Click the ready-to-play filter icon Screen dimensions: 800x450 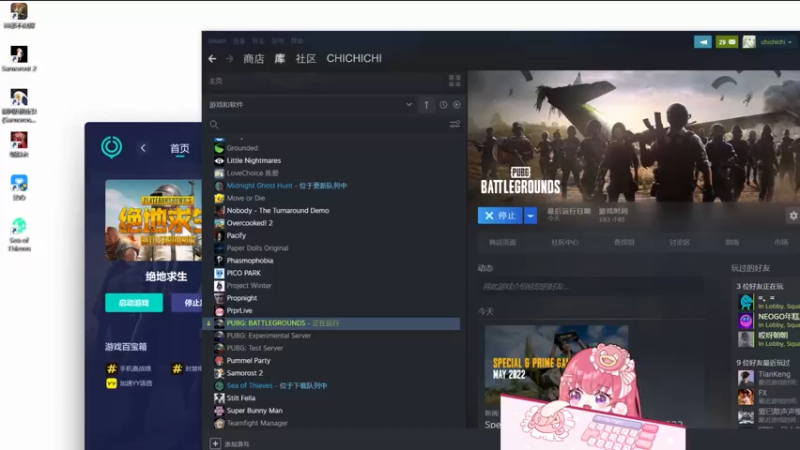[x=457, y=105]
